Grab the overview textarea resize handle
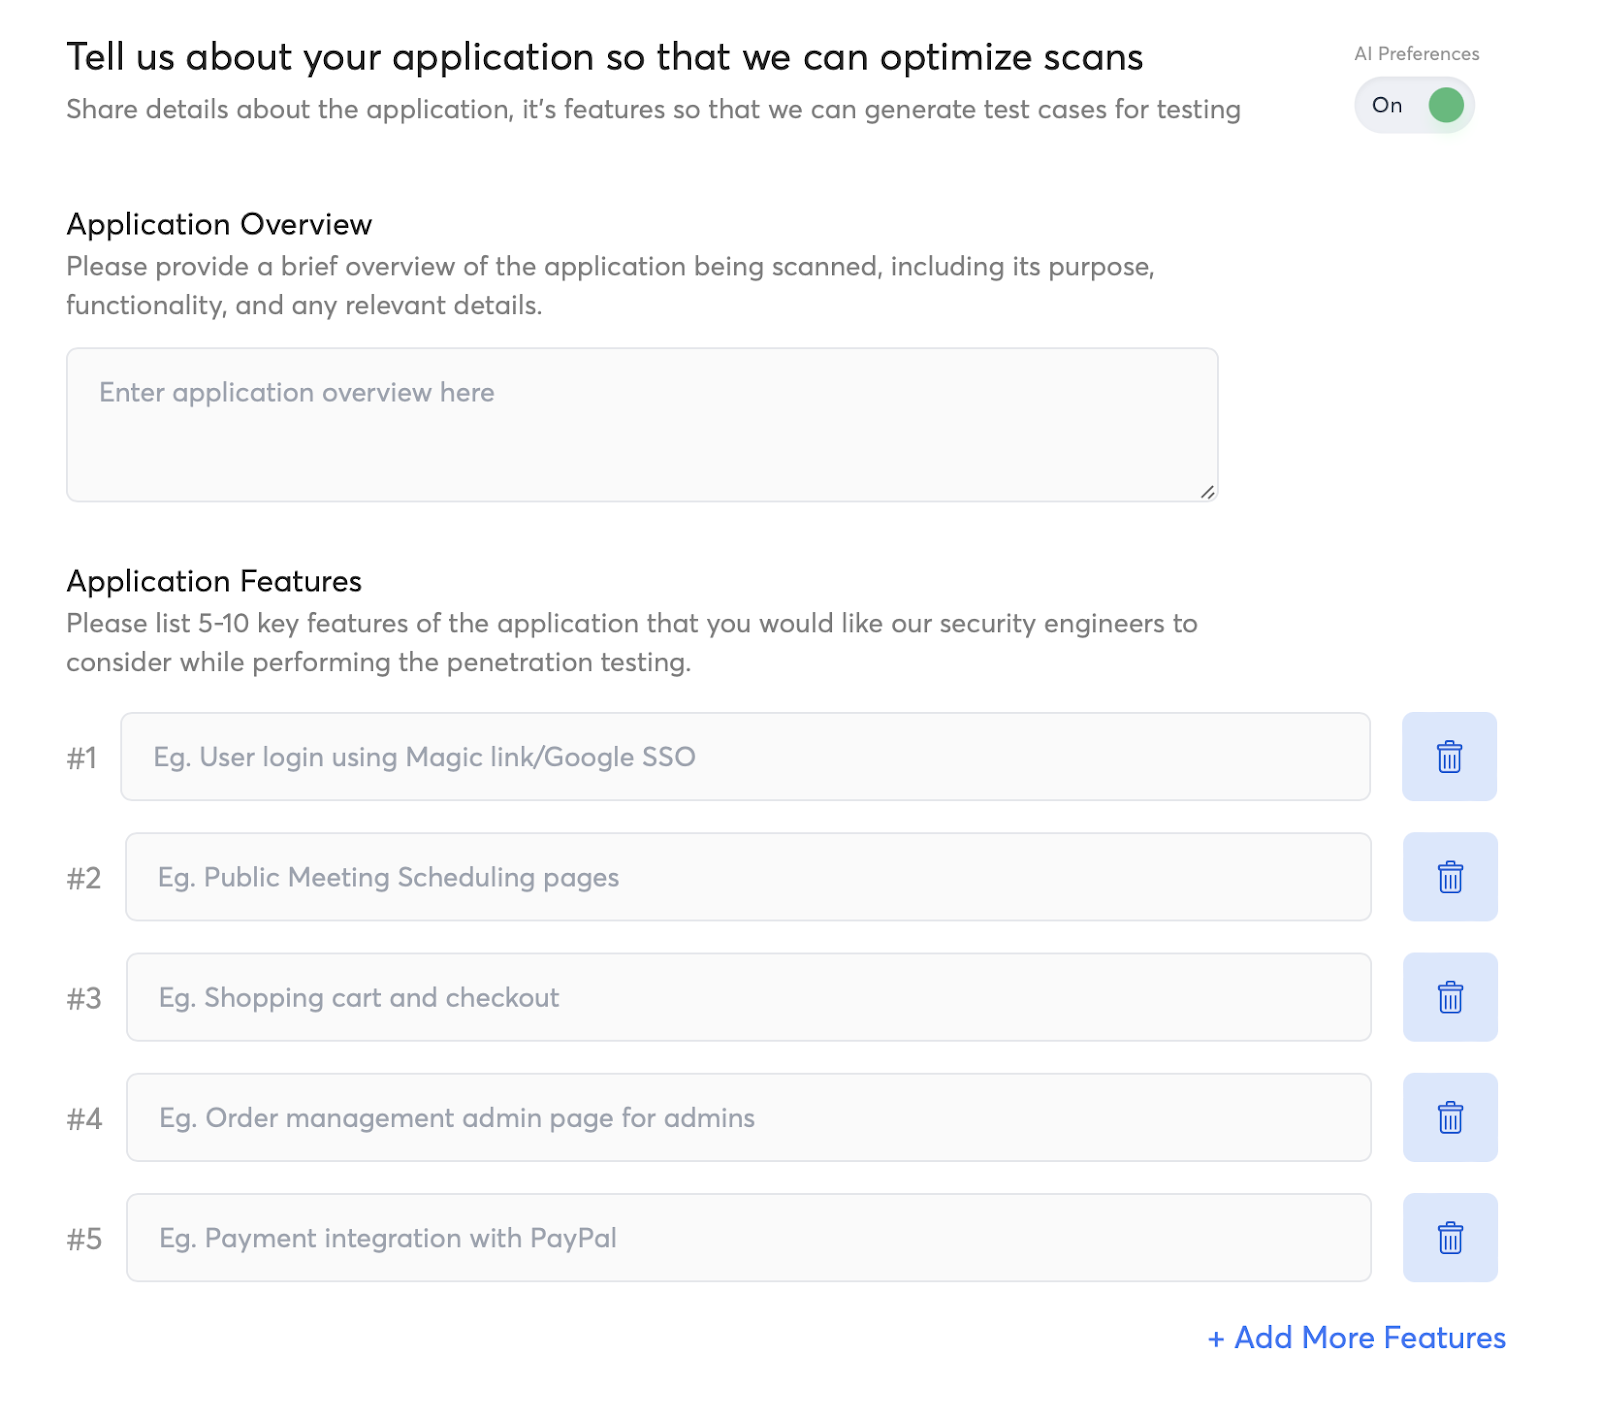The image size is (1600, 1420). pos(1207,492)
